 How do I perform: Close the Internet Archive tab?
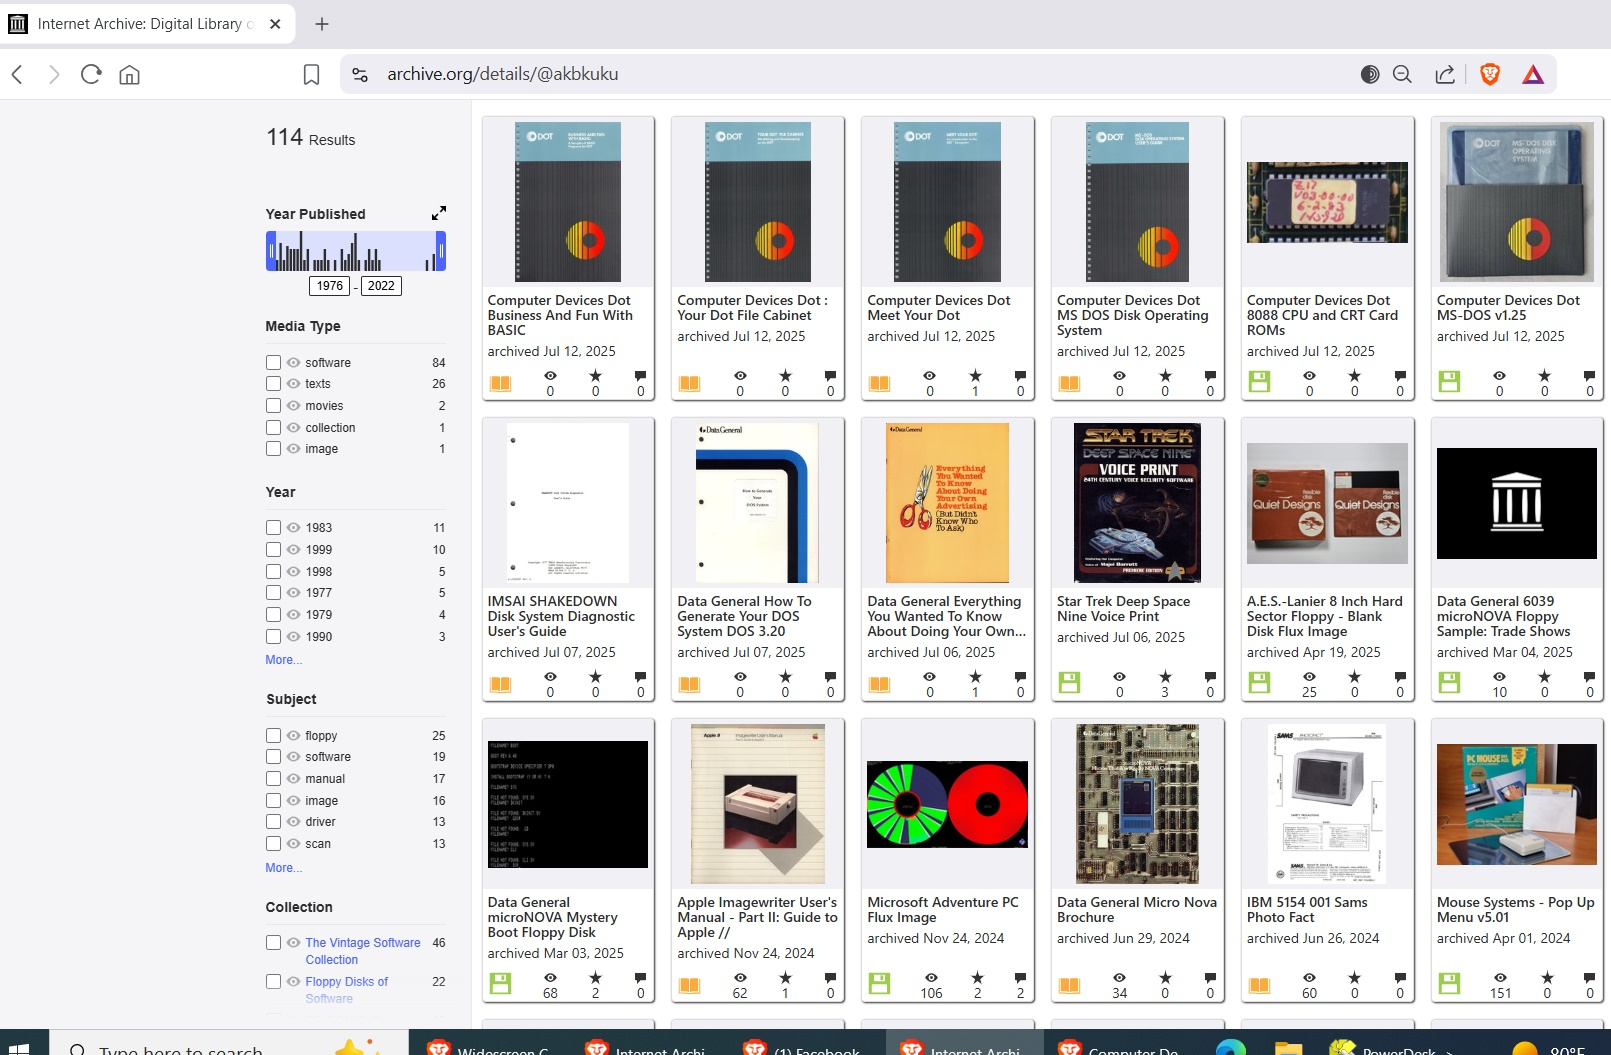(x=275, y=24)
